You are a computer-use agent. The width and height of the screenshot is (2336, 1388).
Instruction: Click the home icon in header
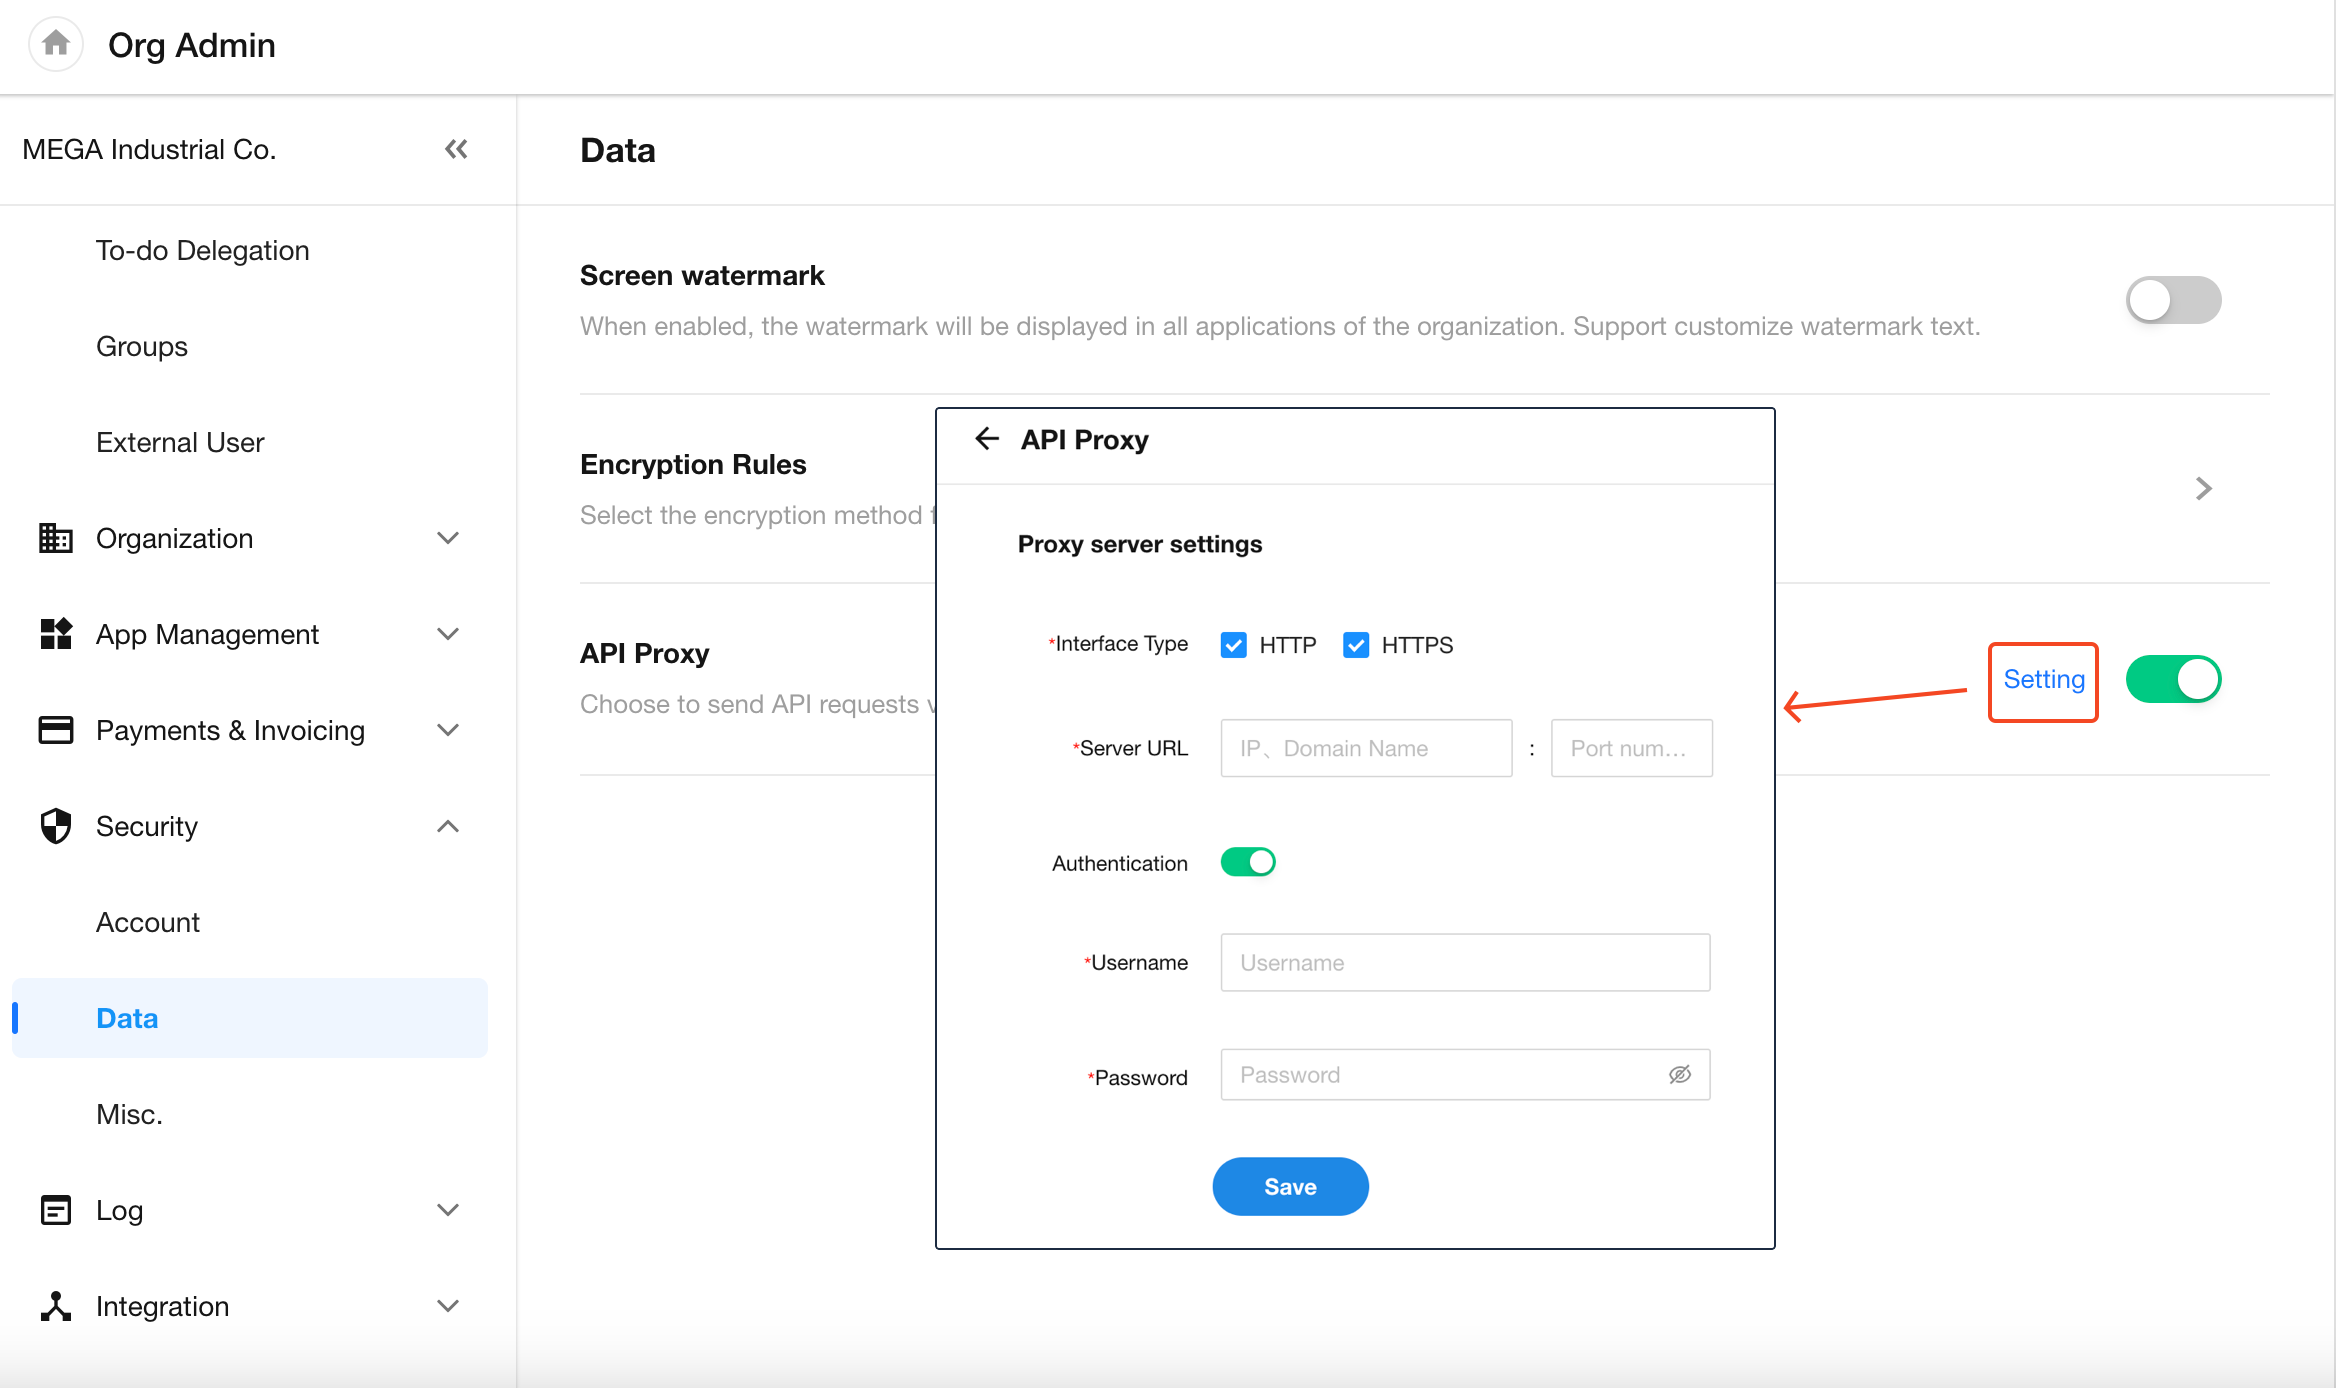pyautogui.click(x=56, y=44)
